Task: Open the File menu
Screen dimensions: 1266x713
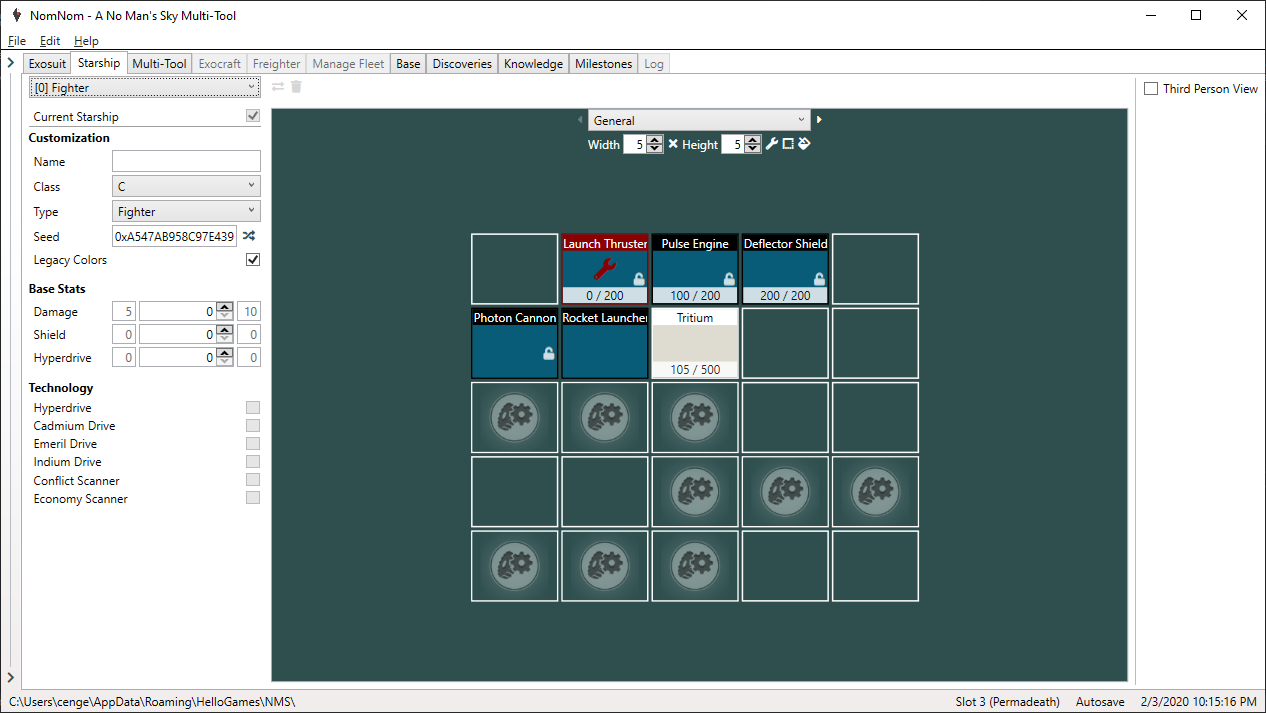Action: (x=17, y=41)
